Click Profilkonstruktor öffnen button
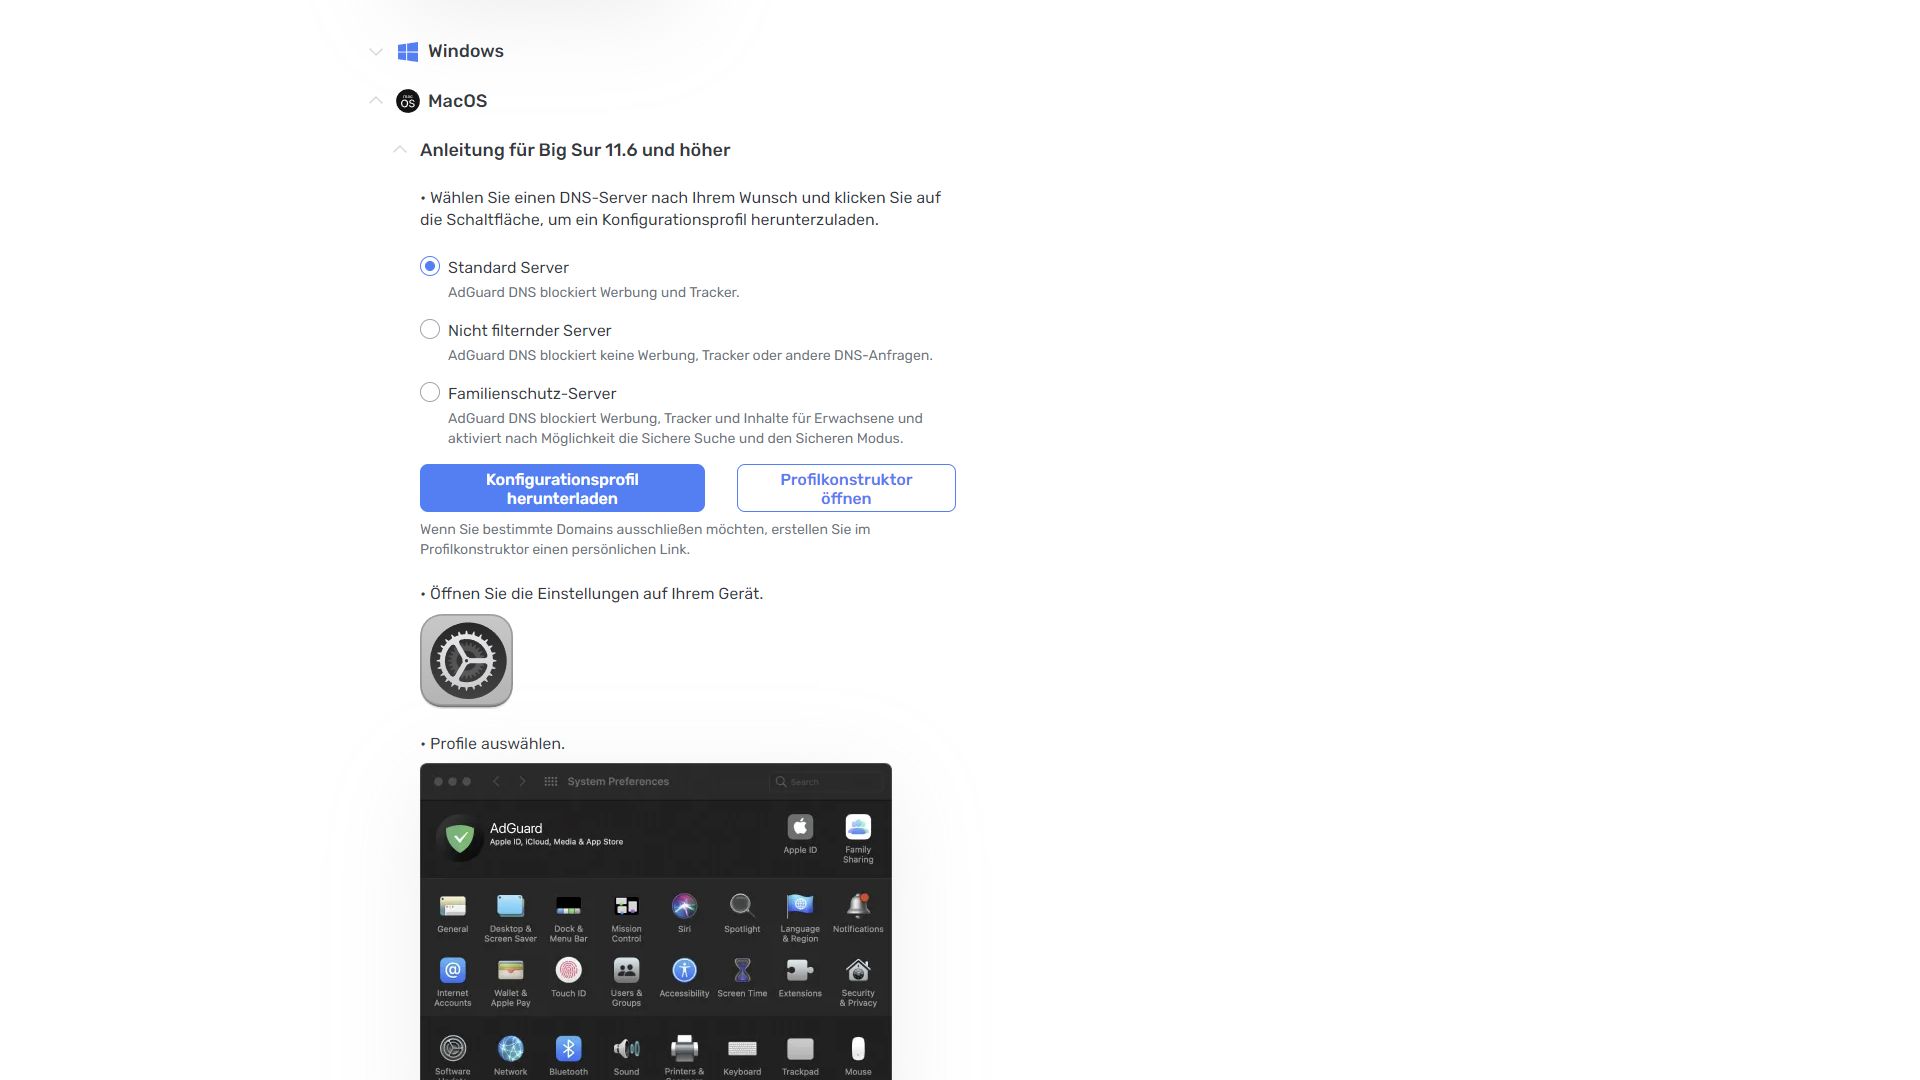Image resolution: width=1920 pixels, height=1080 pixels. pyautogui.click(x=846, y=488)
